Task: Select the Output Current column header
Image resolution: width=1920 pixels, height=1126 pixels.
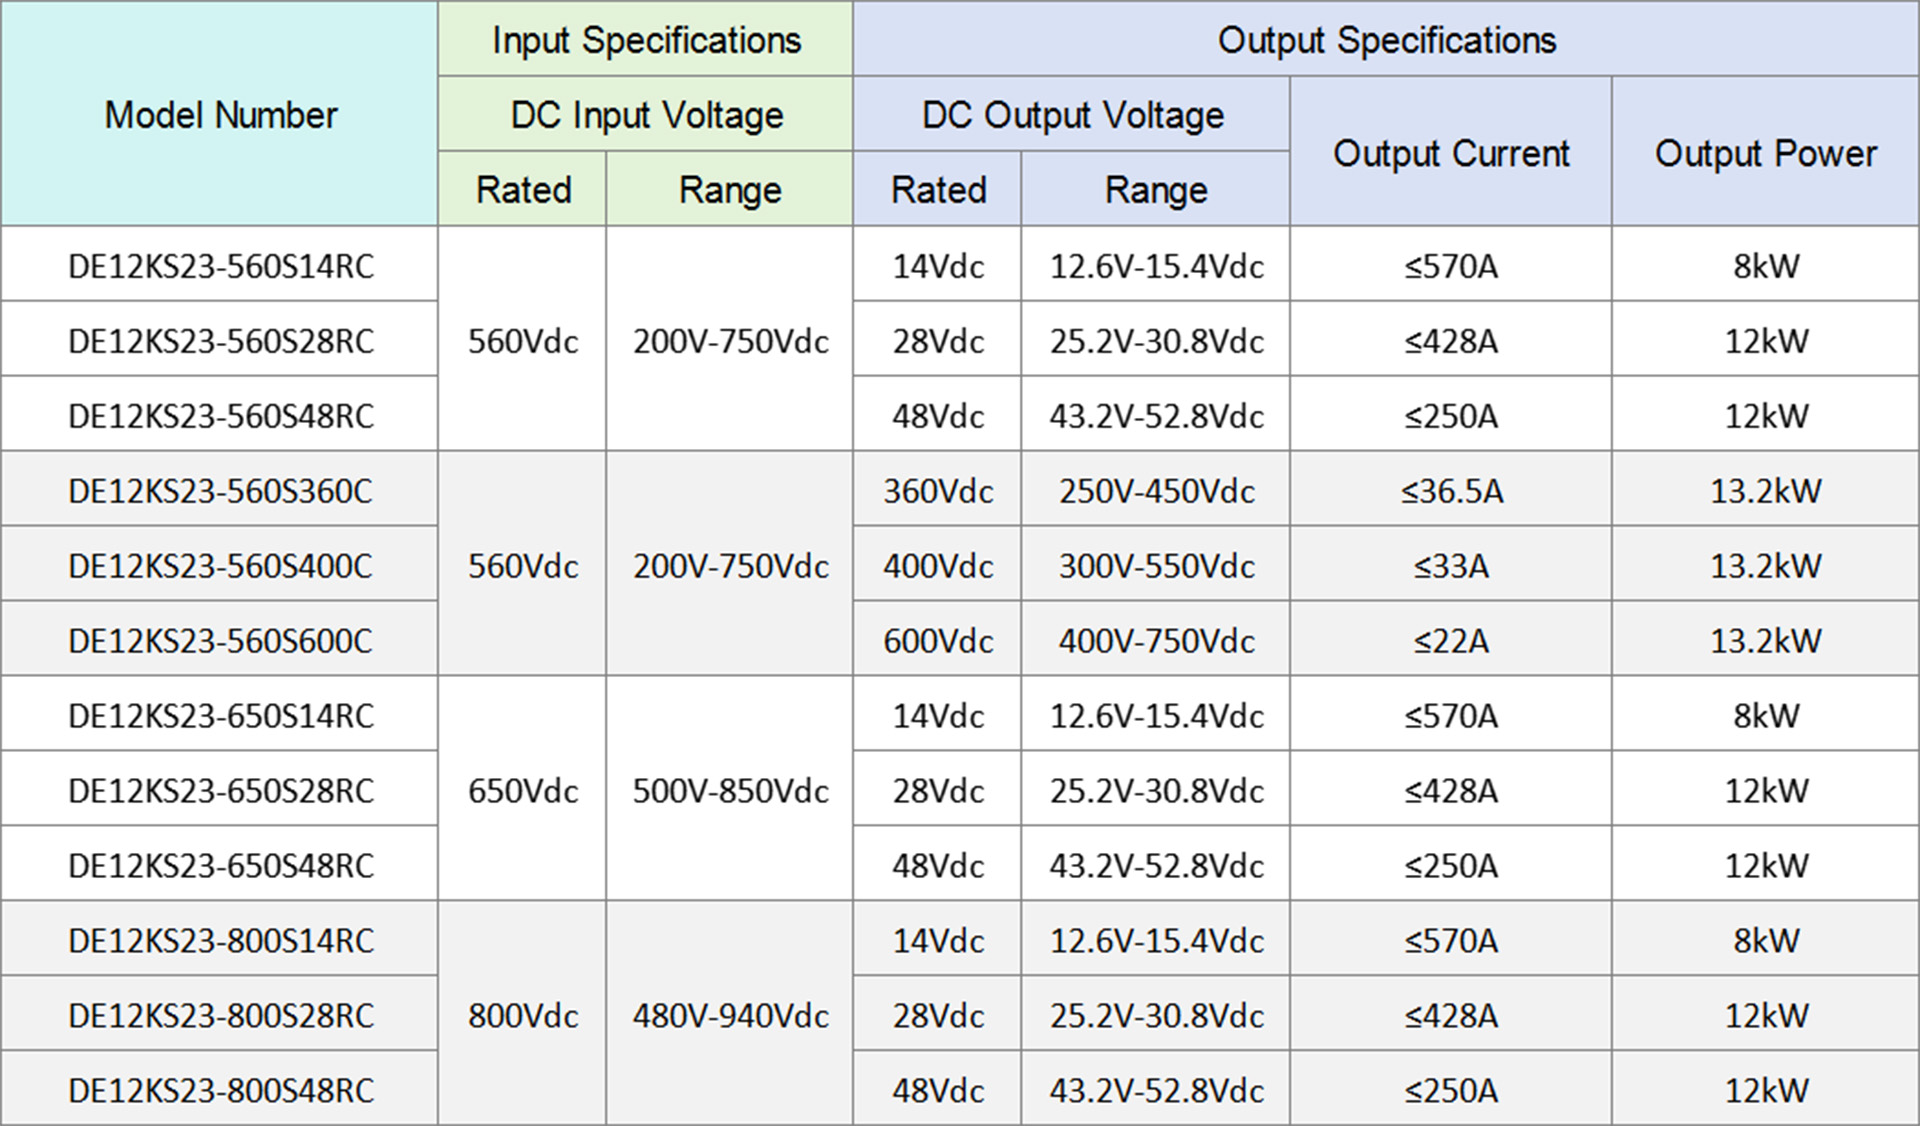Action: tap(1451, 153)
